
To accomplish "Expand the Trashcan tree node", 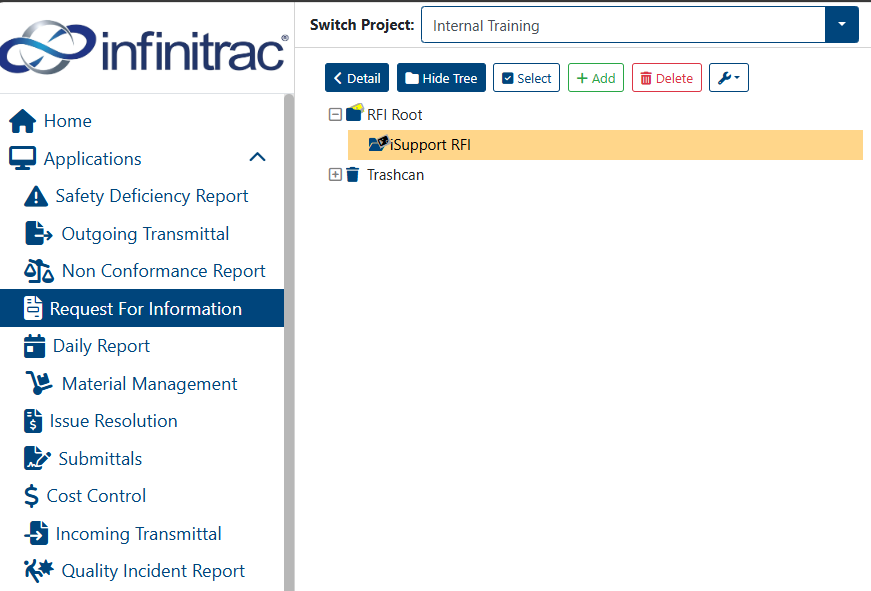I will (335, 174).
